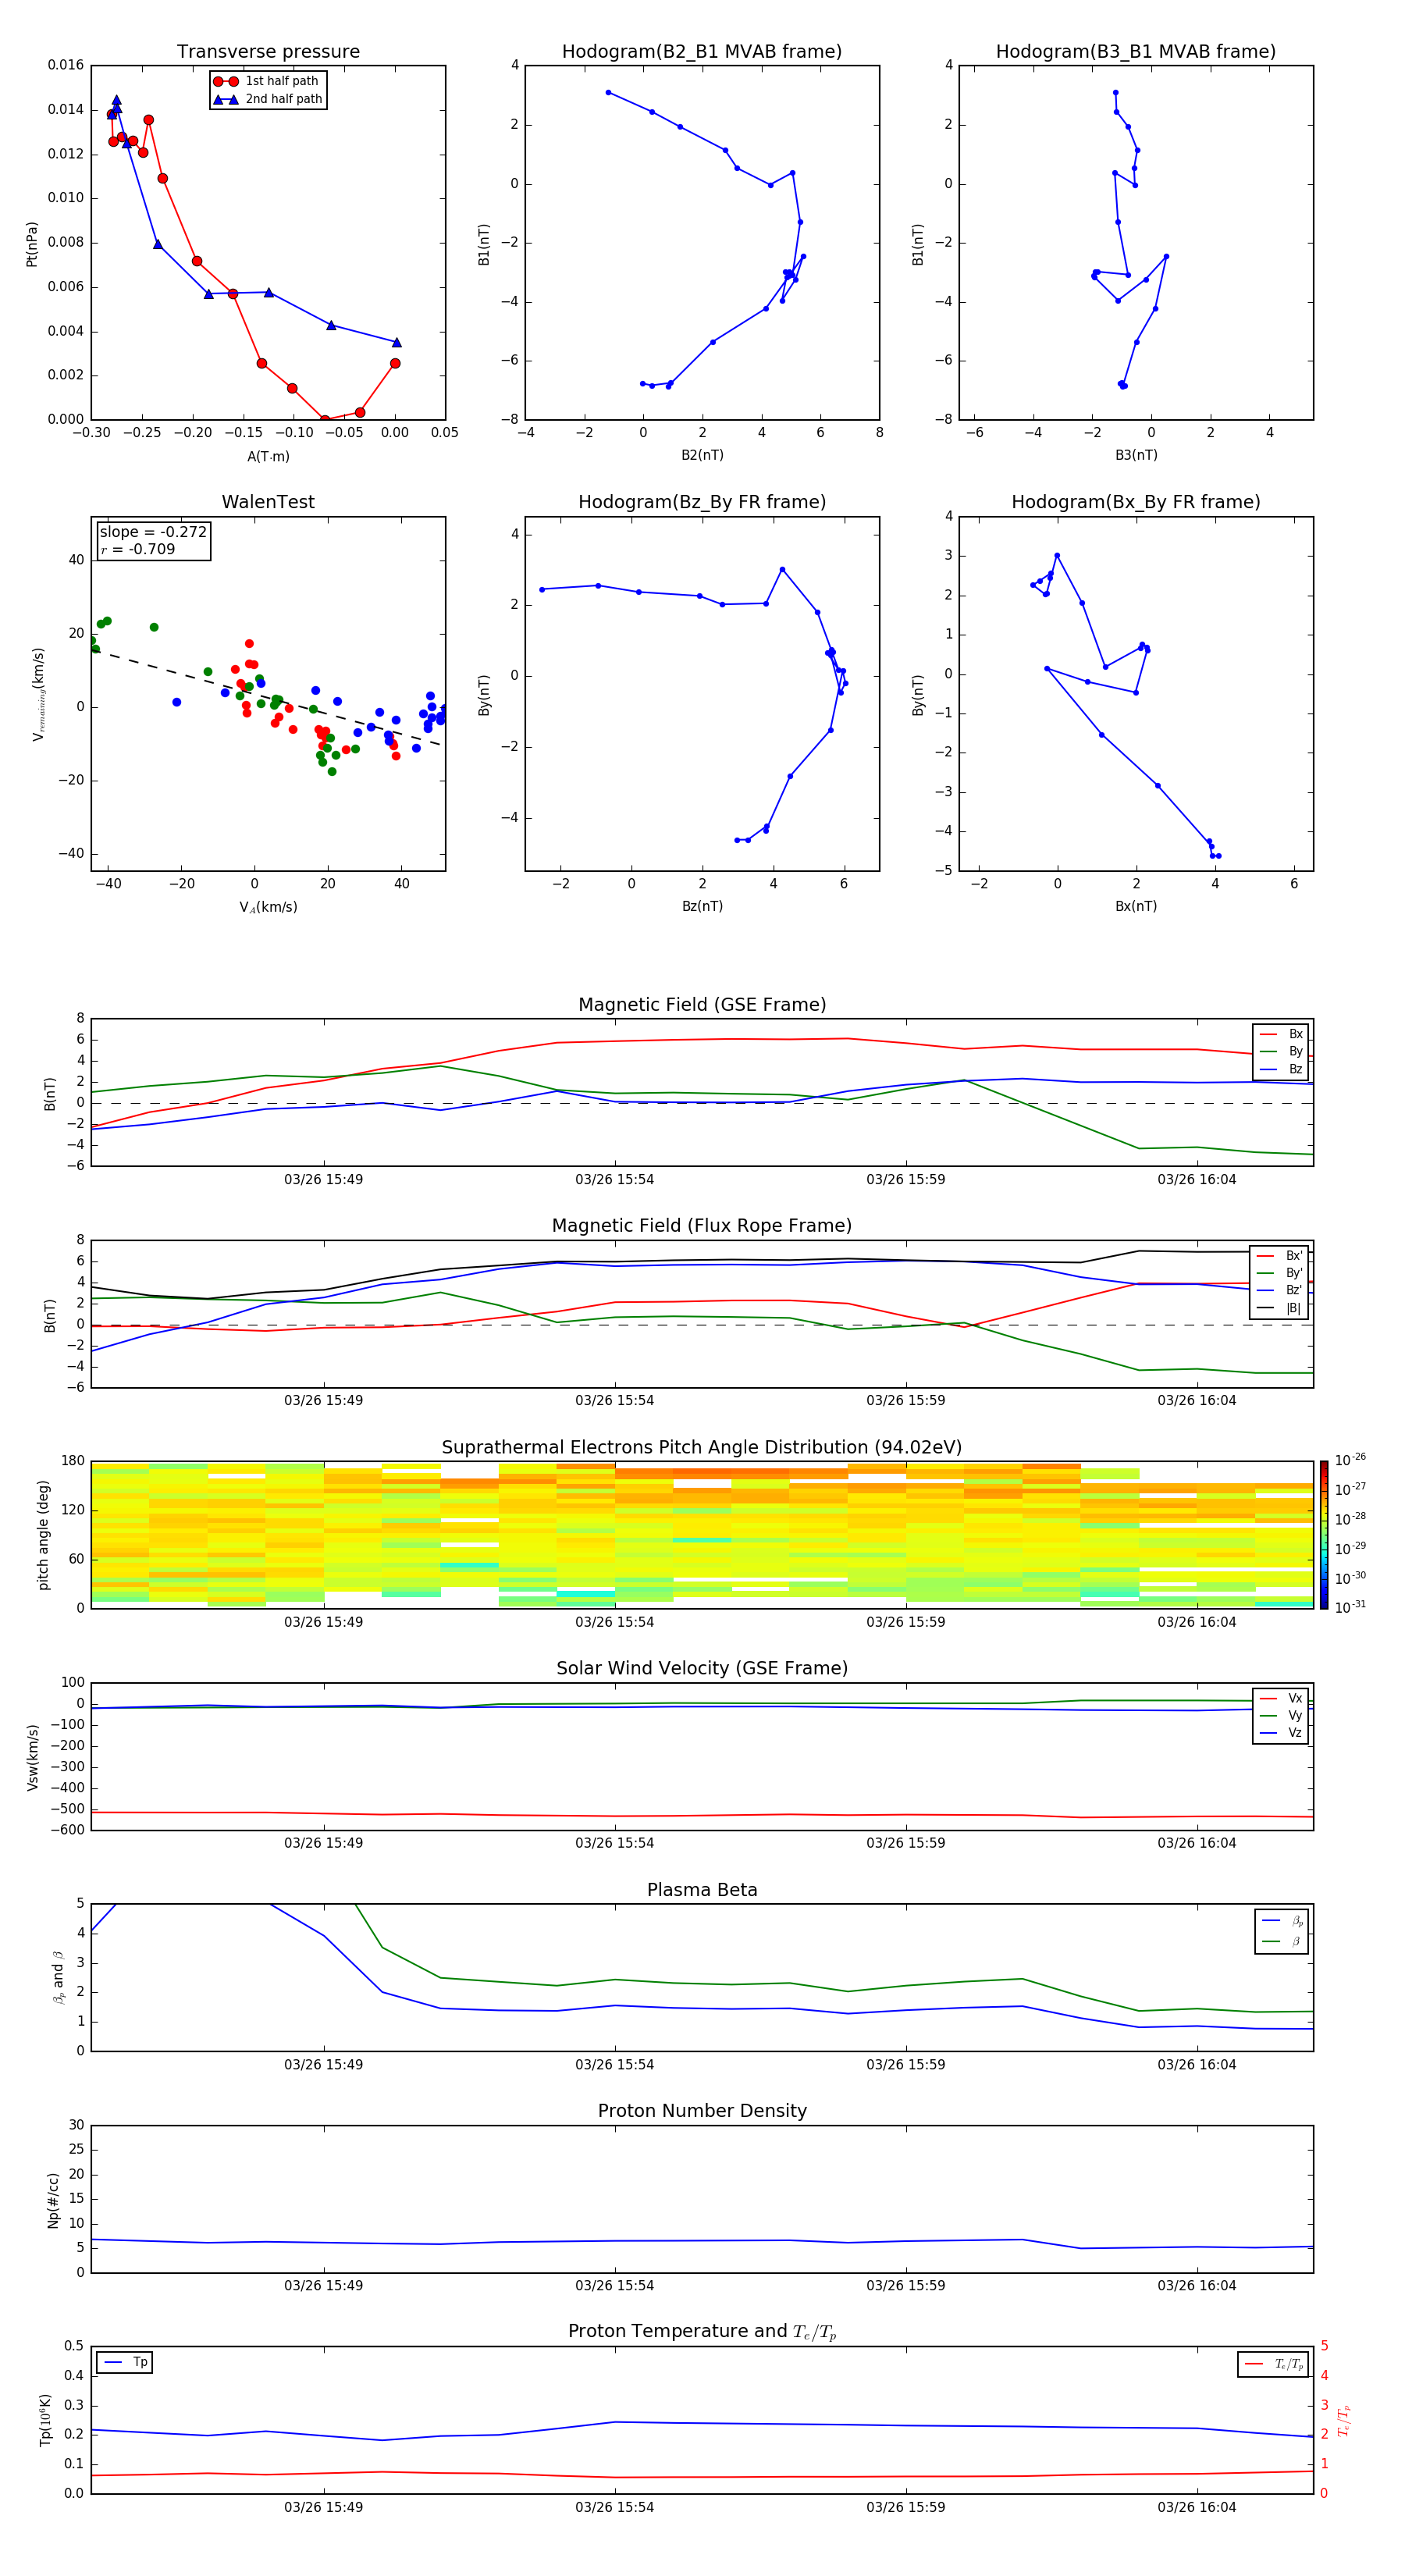Click the 'Transverse pressure' plot title
Viewport: 1405px width, 2576px height.
[268, 51]
